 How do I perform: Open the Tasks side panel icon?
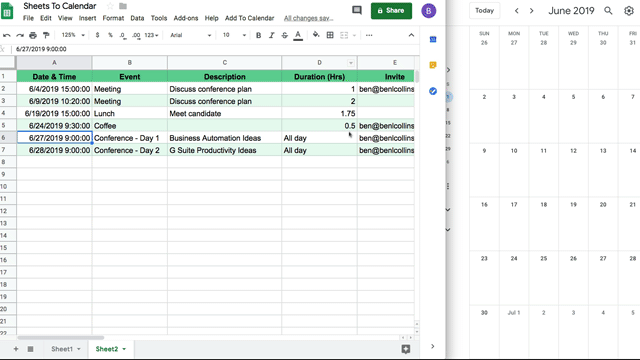click(433, 91)
